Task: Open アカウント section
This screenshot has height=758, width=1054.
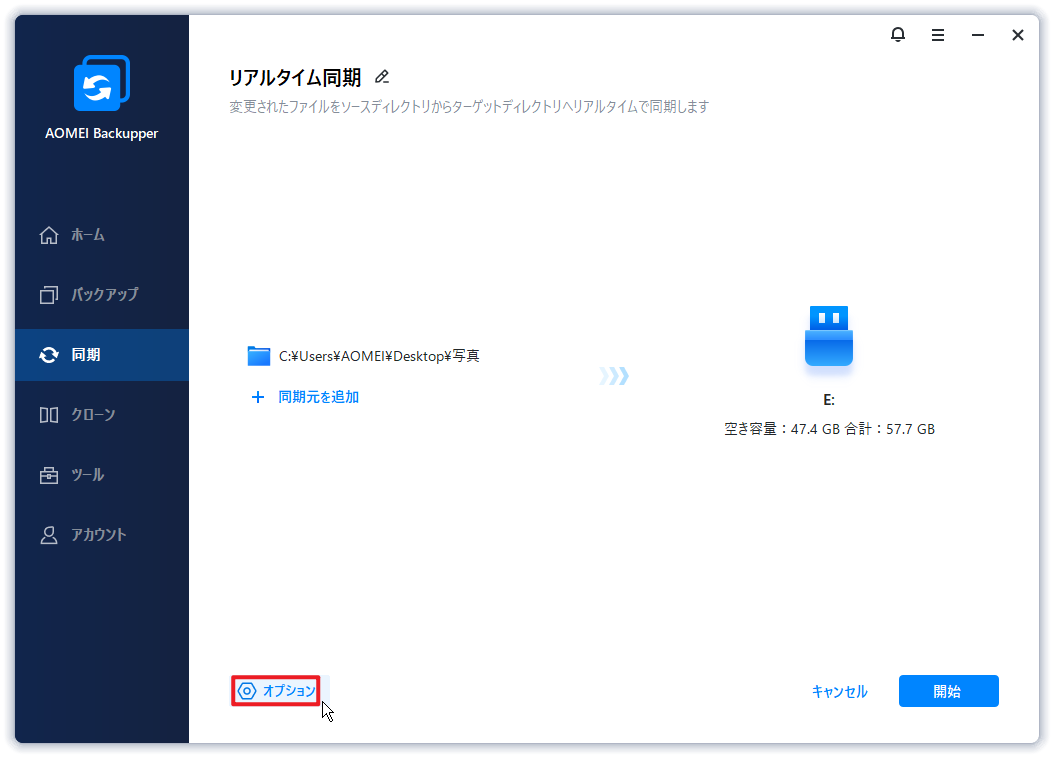Action: click(x=99, y=535)
